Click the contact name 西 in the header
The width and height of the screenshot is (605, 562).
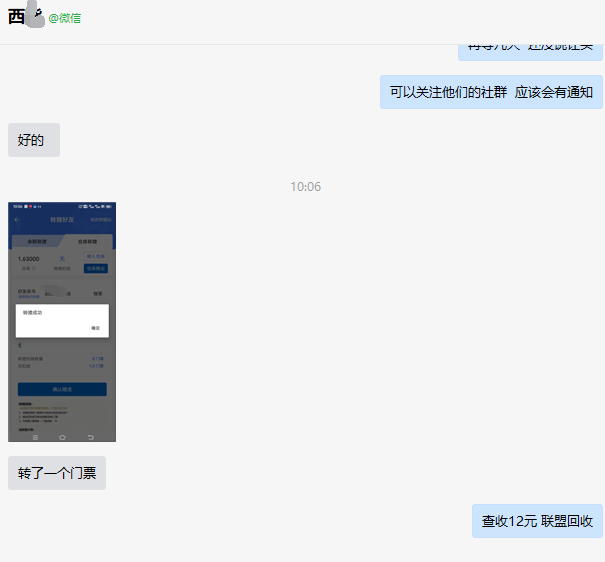click(16, 16)
